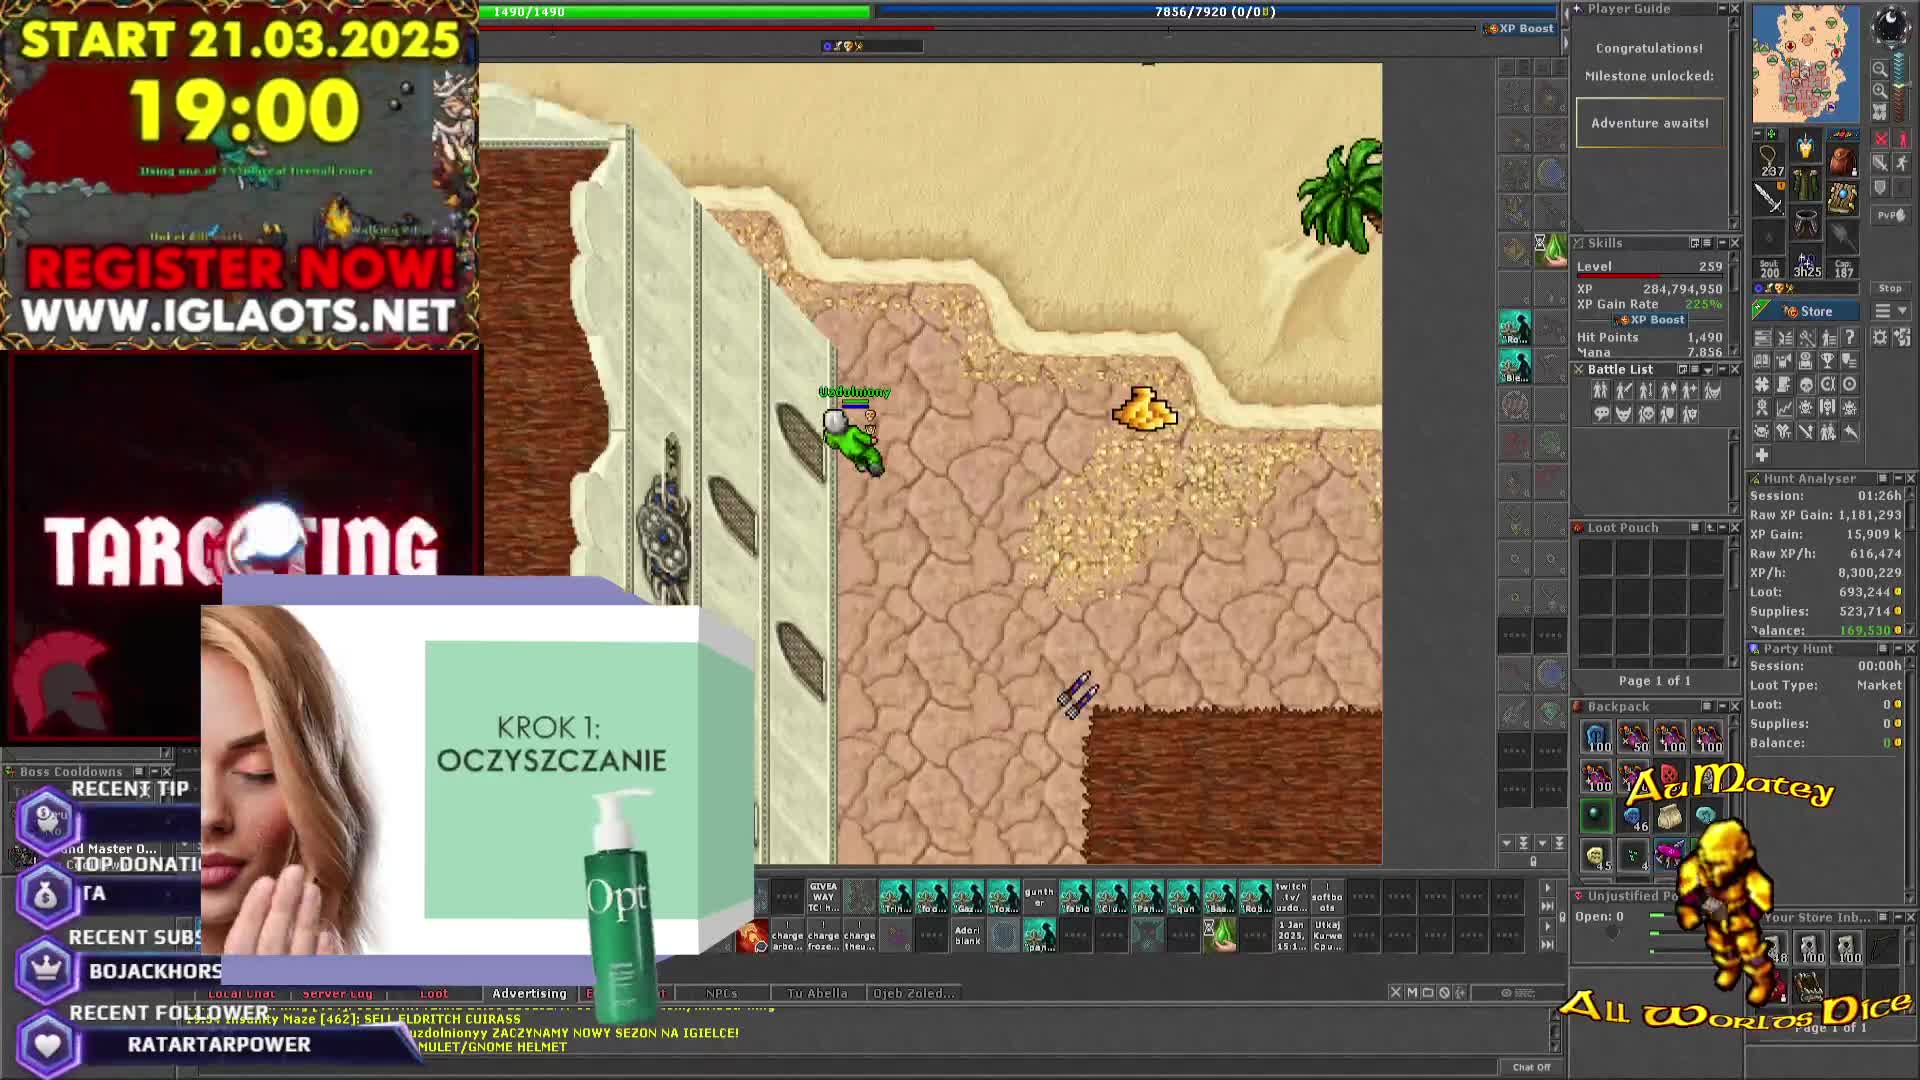Use the green potion in bottom action bar
Viewport: 1920px width, 1080px height.
1220,935
